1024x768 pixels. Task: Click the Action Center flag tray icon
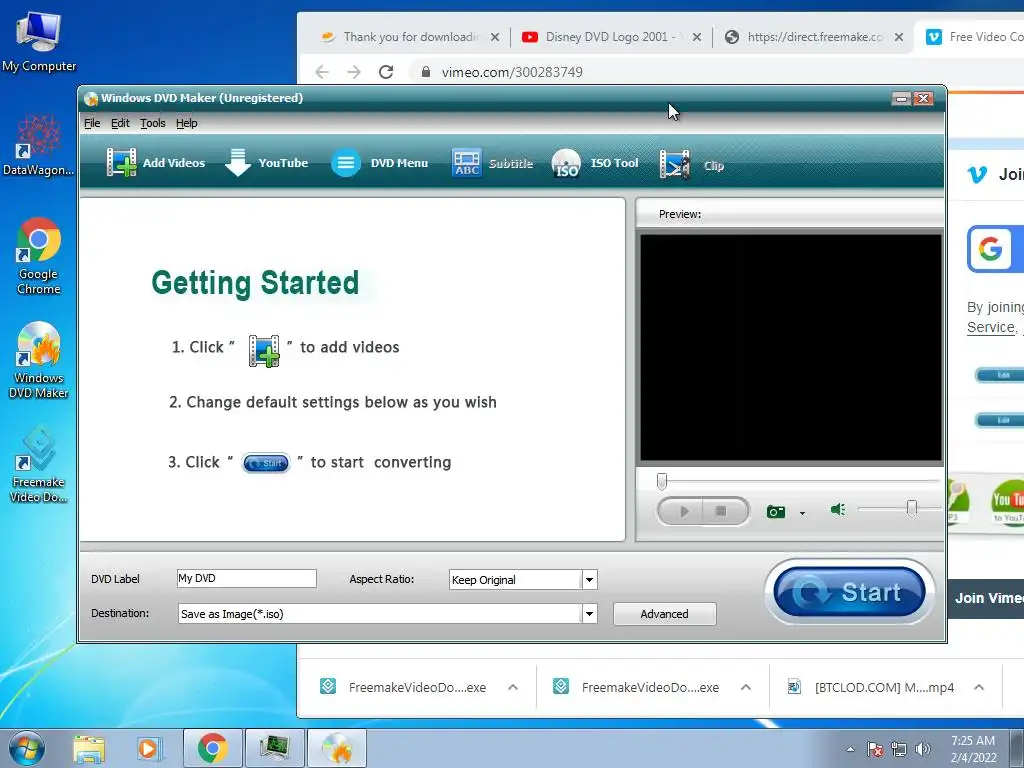pos(875,749)
